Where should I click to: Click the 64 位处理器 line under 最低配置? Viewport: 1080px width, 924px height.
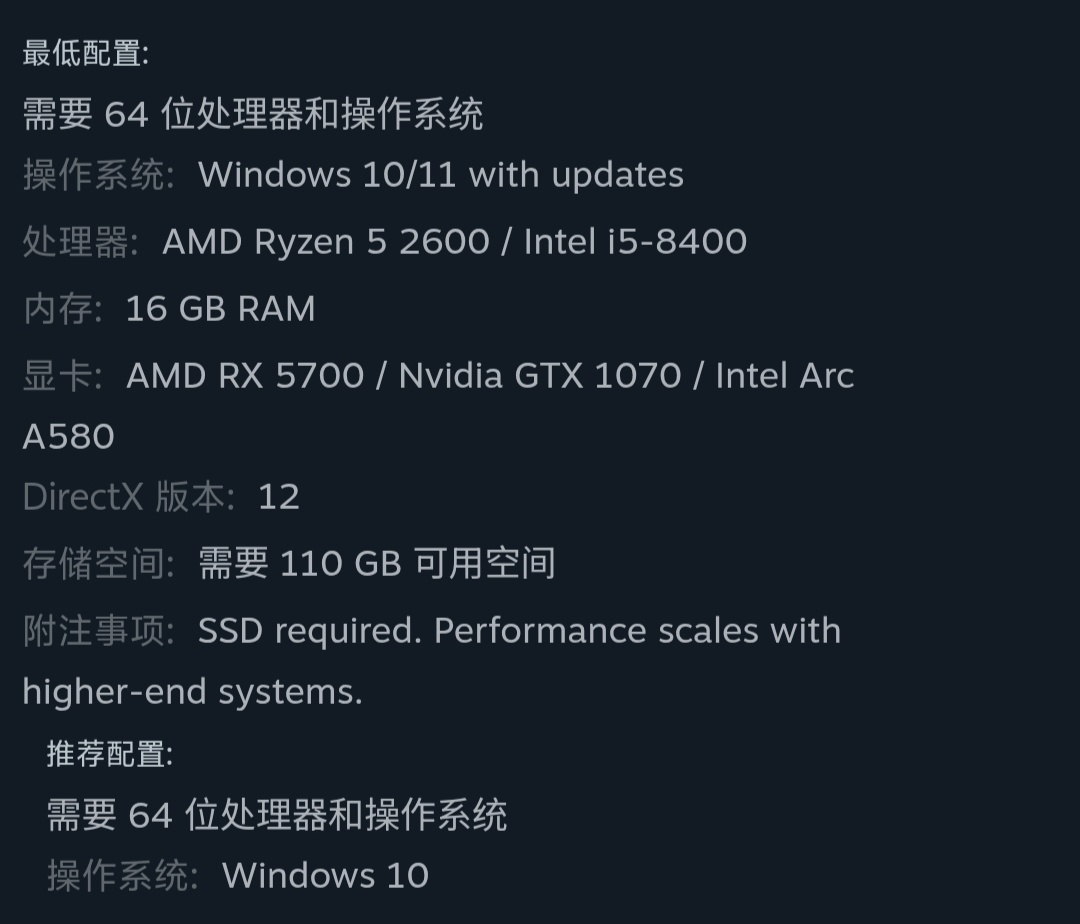coord(253,114)
